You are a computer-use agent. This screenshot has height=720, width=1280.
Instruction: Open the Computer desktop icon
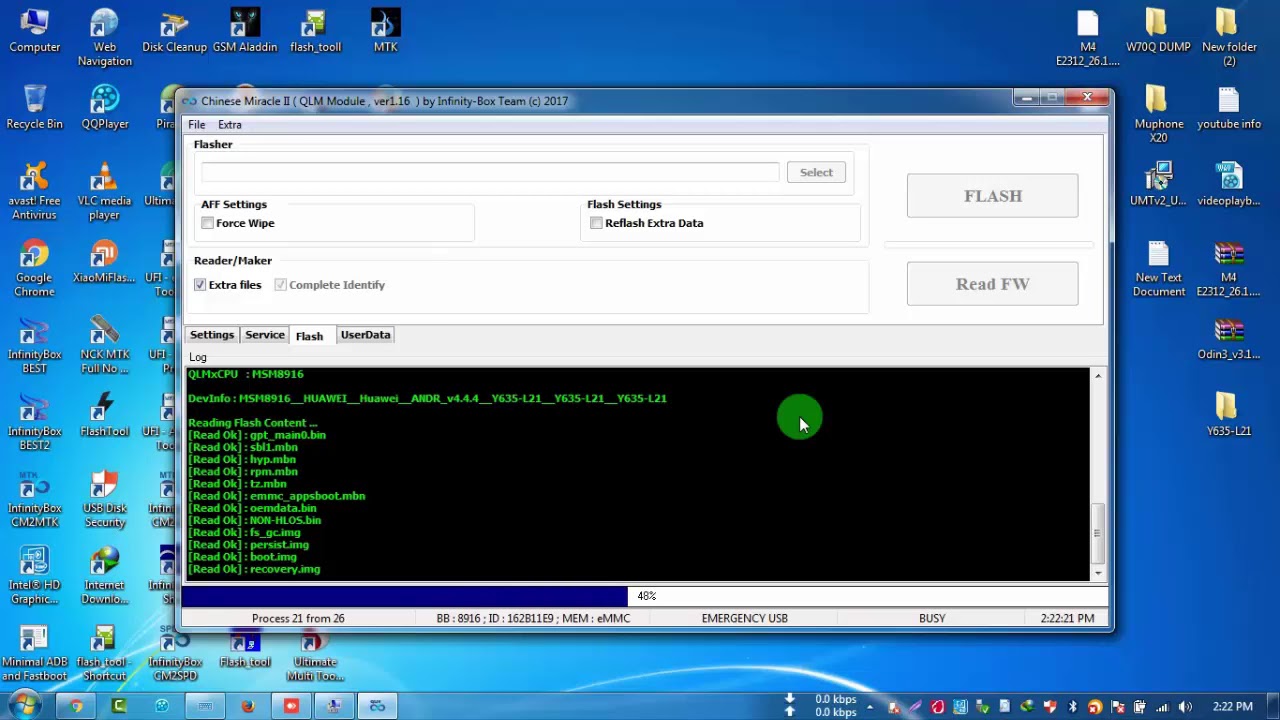(x=35, y=31)
